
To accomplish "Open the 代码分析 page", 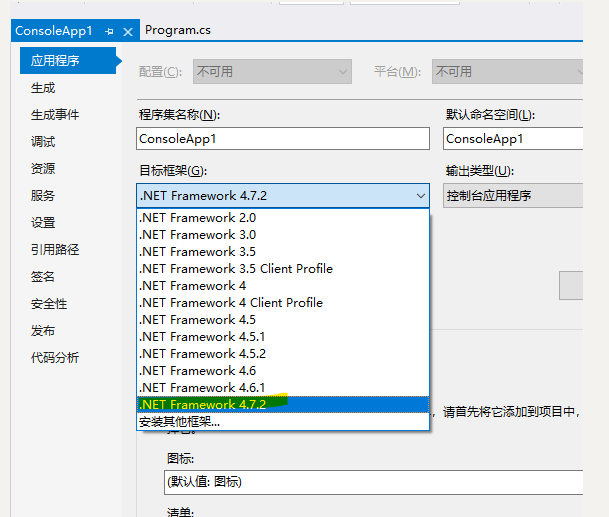I will (55, 357).
